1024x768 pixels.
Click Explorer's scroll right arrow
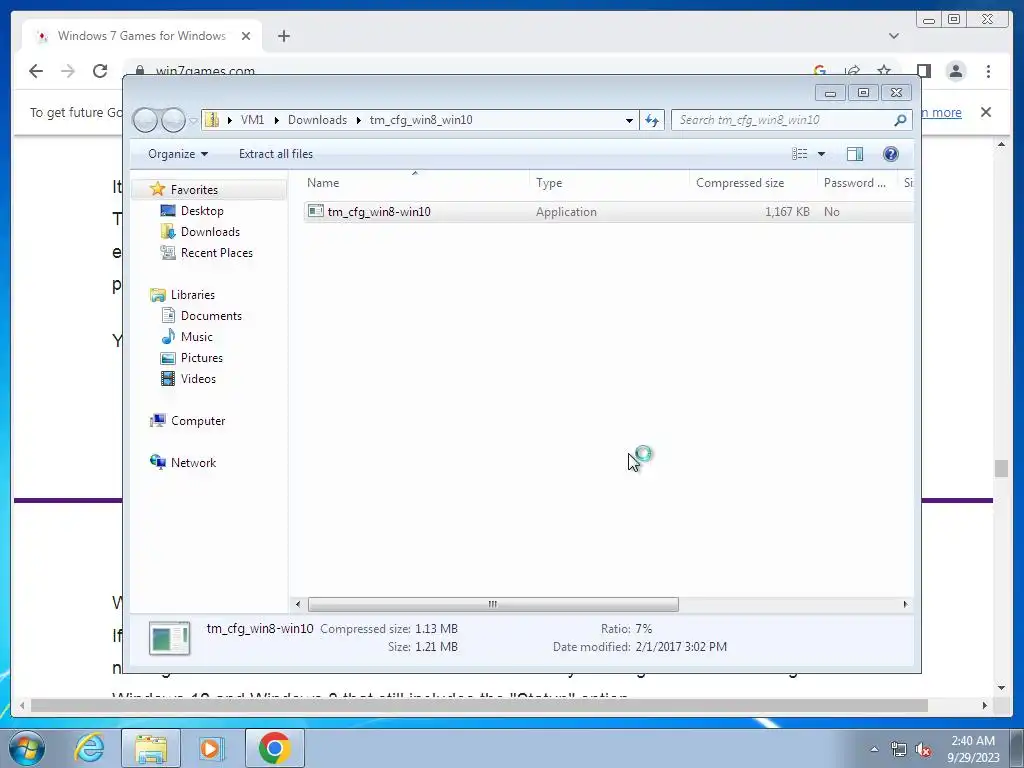[905, 604]
